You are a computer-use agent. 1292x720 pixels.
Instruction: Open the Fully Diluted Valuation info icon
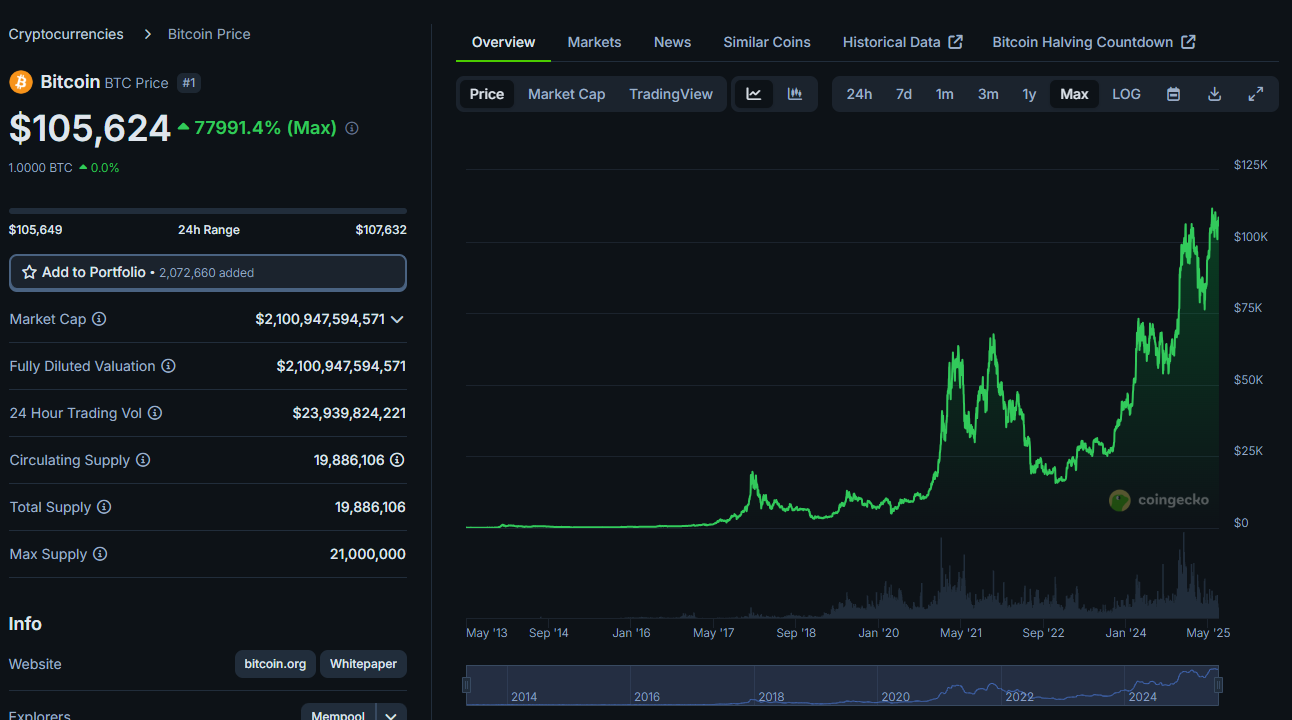coord(168,366)
